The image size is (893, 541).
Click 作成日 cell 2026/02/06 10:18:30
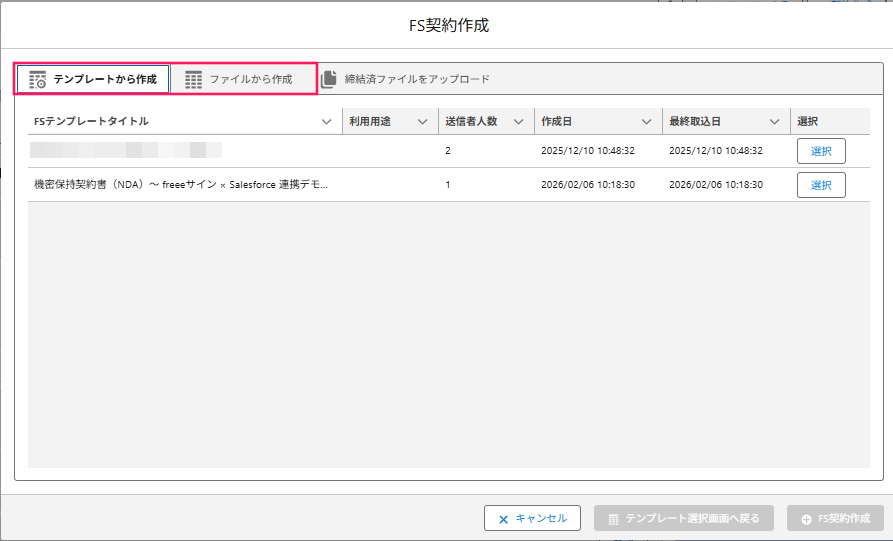pos(588,185)
